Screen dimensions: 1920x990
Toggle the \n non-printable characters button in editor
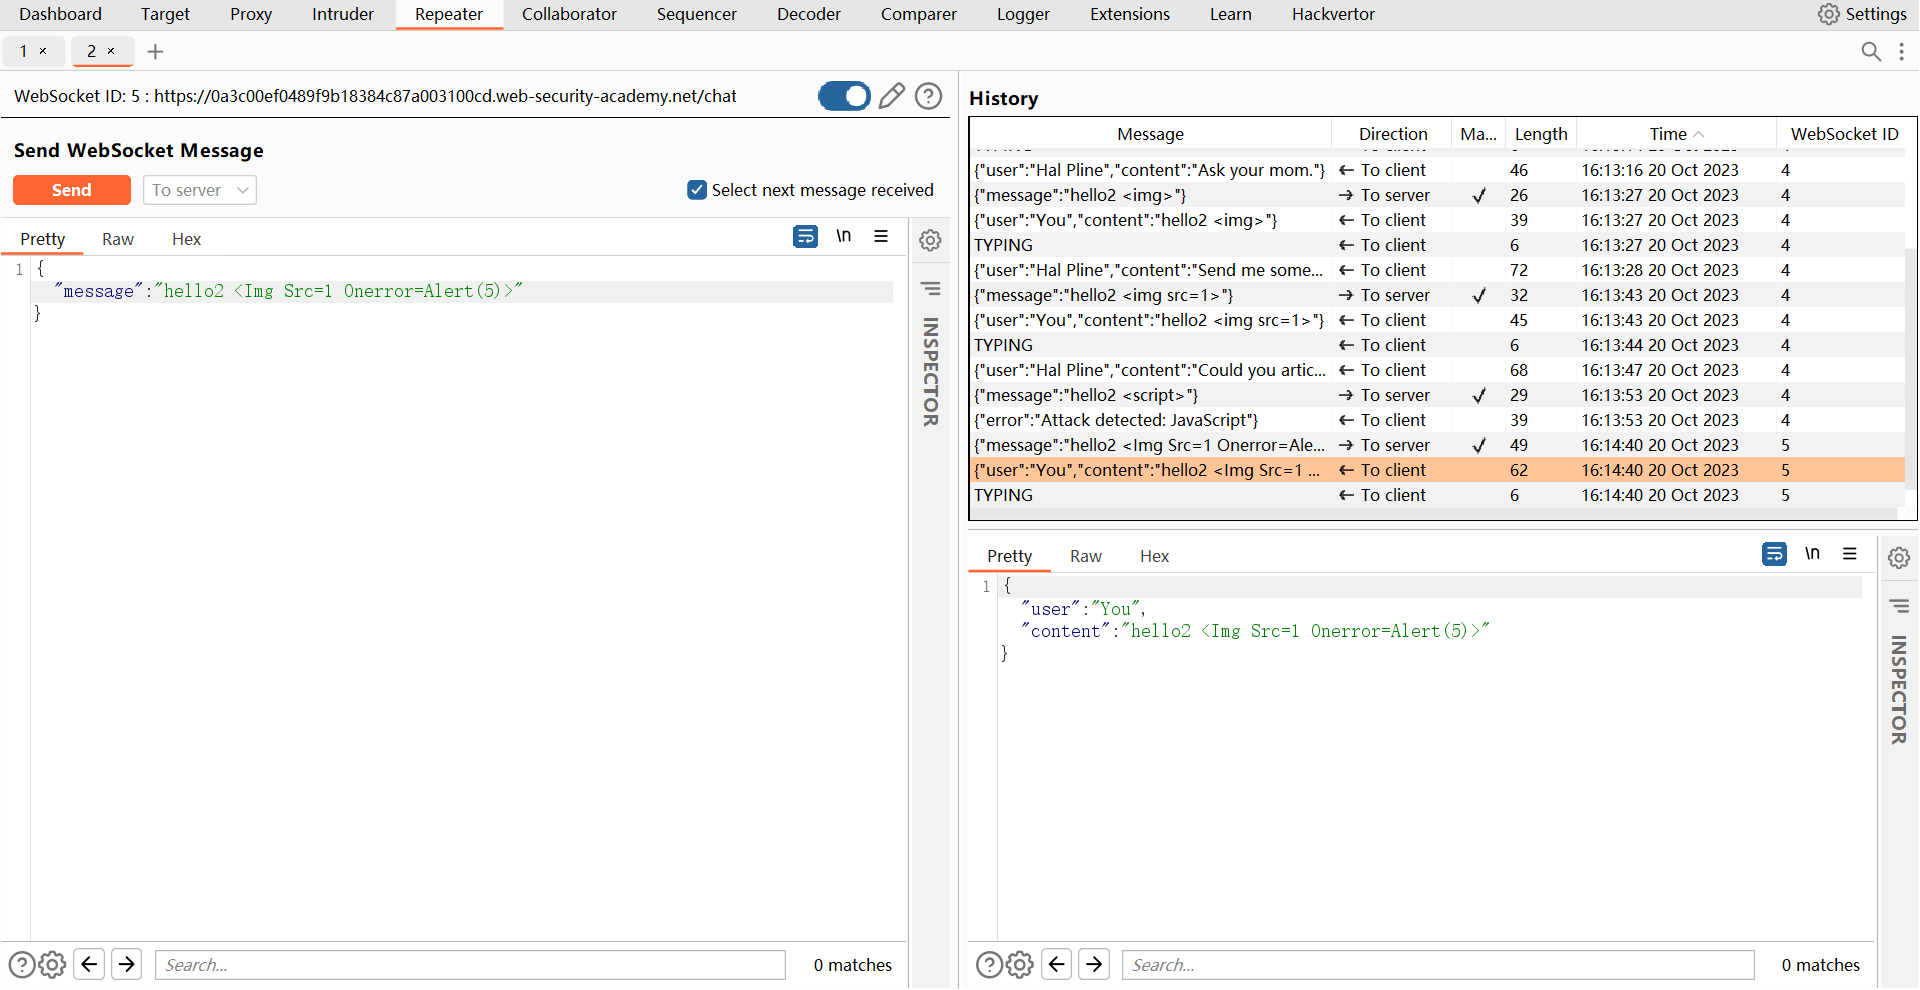(x=843, y=237)
